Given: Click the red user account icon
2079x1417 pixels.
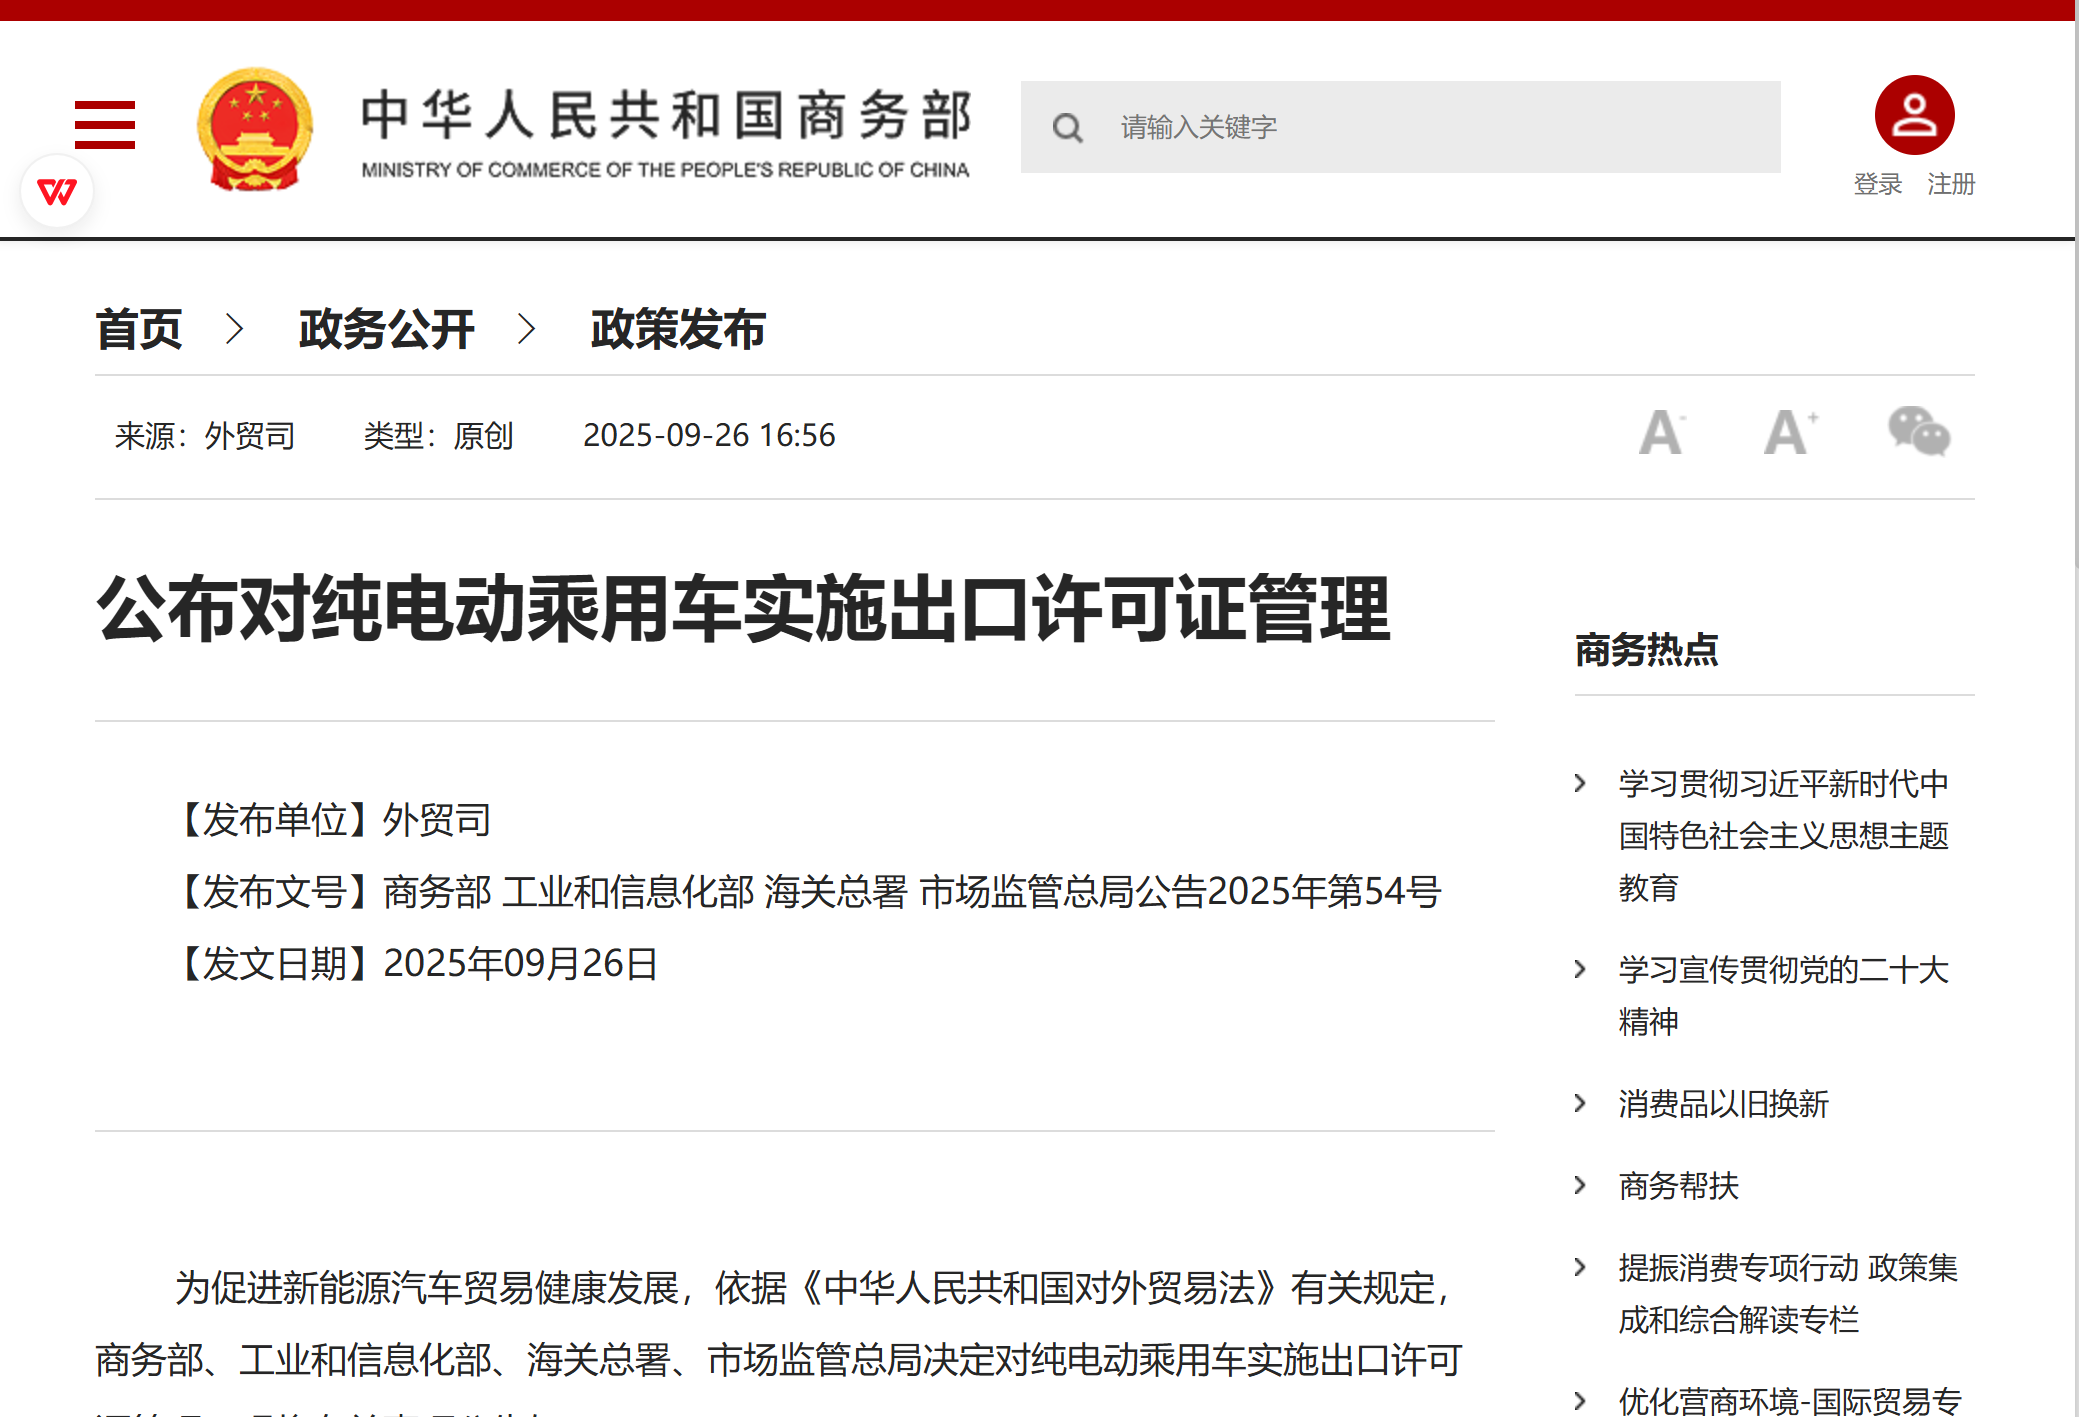Looking at the screenshot, I should [1913, 115].
